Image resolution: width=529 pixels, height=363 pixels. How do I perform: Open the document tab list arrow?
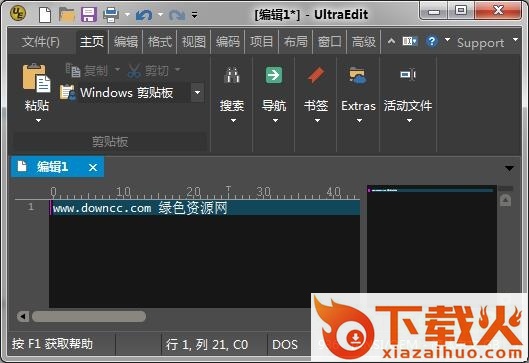[x=509, y=168]
